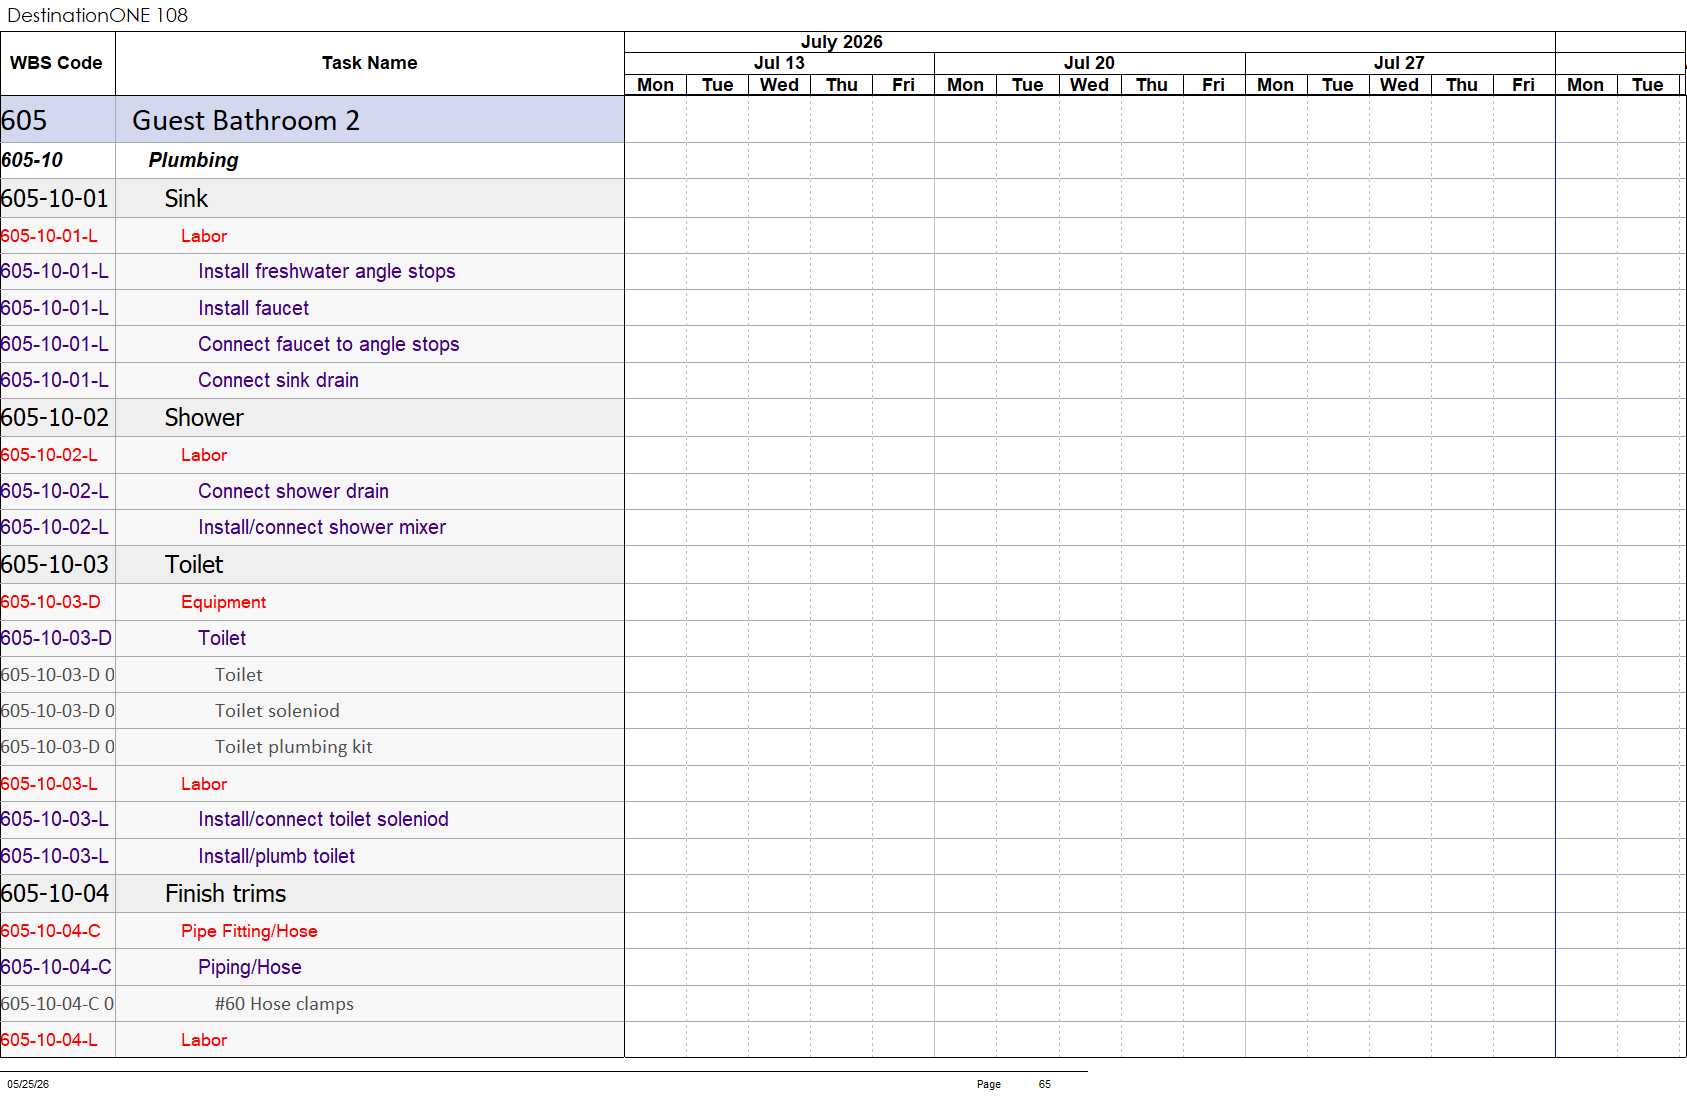The image size is (1687, 1097).
Task: Select the 'Toilet plumbing kit' item
Action: 293,747
